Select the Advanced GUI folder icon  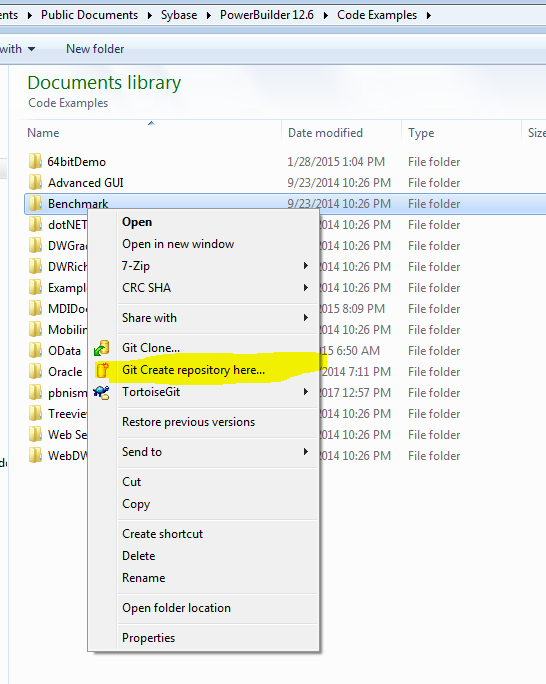coord(35,182)
